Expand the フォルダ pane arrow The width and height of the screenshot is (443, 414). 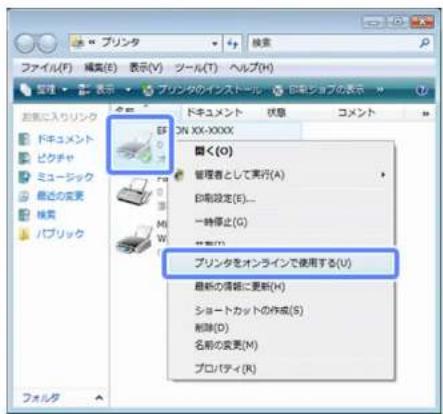(x=99, y=397)
